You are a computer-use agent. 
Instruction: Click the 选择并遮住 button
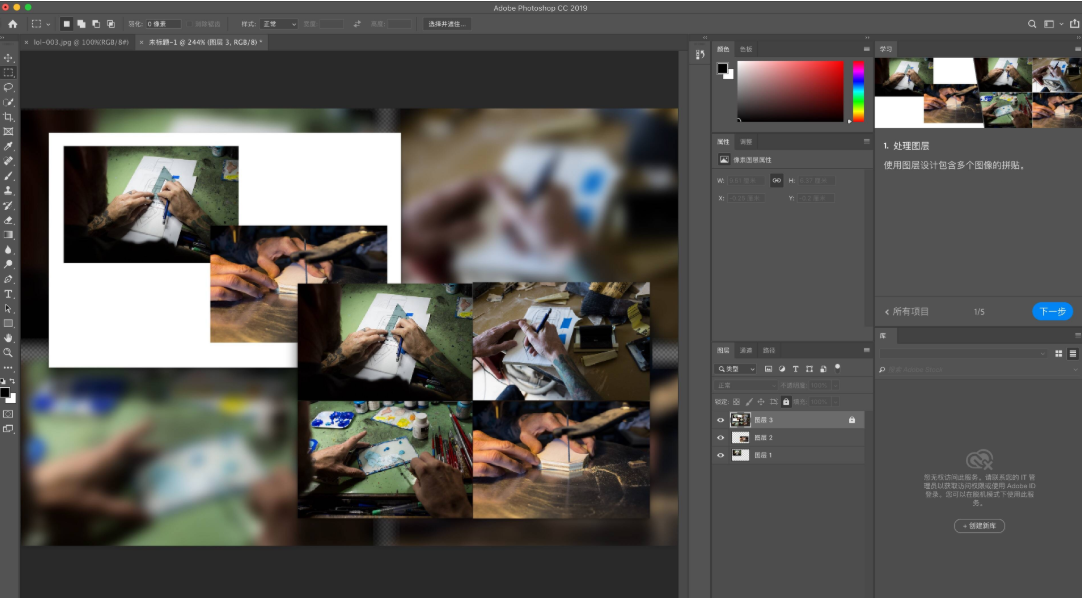447,23
